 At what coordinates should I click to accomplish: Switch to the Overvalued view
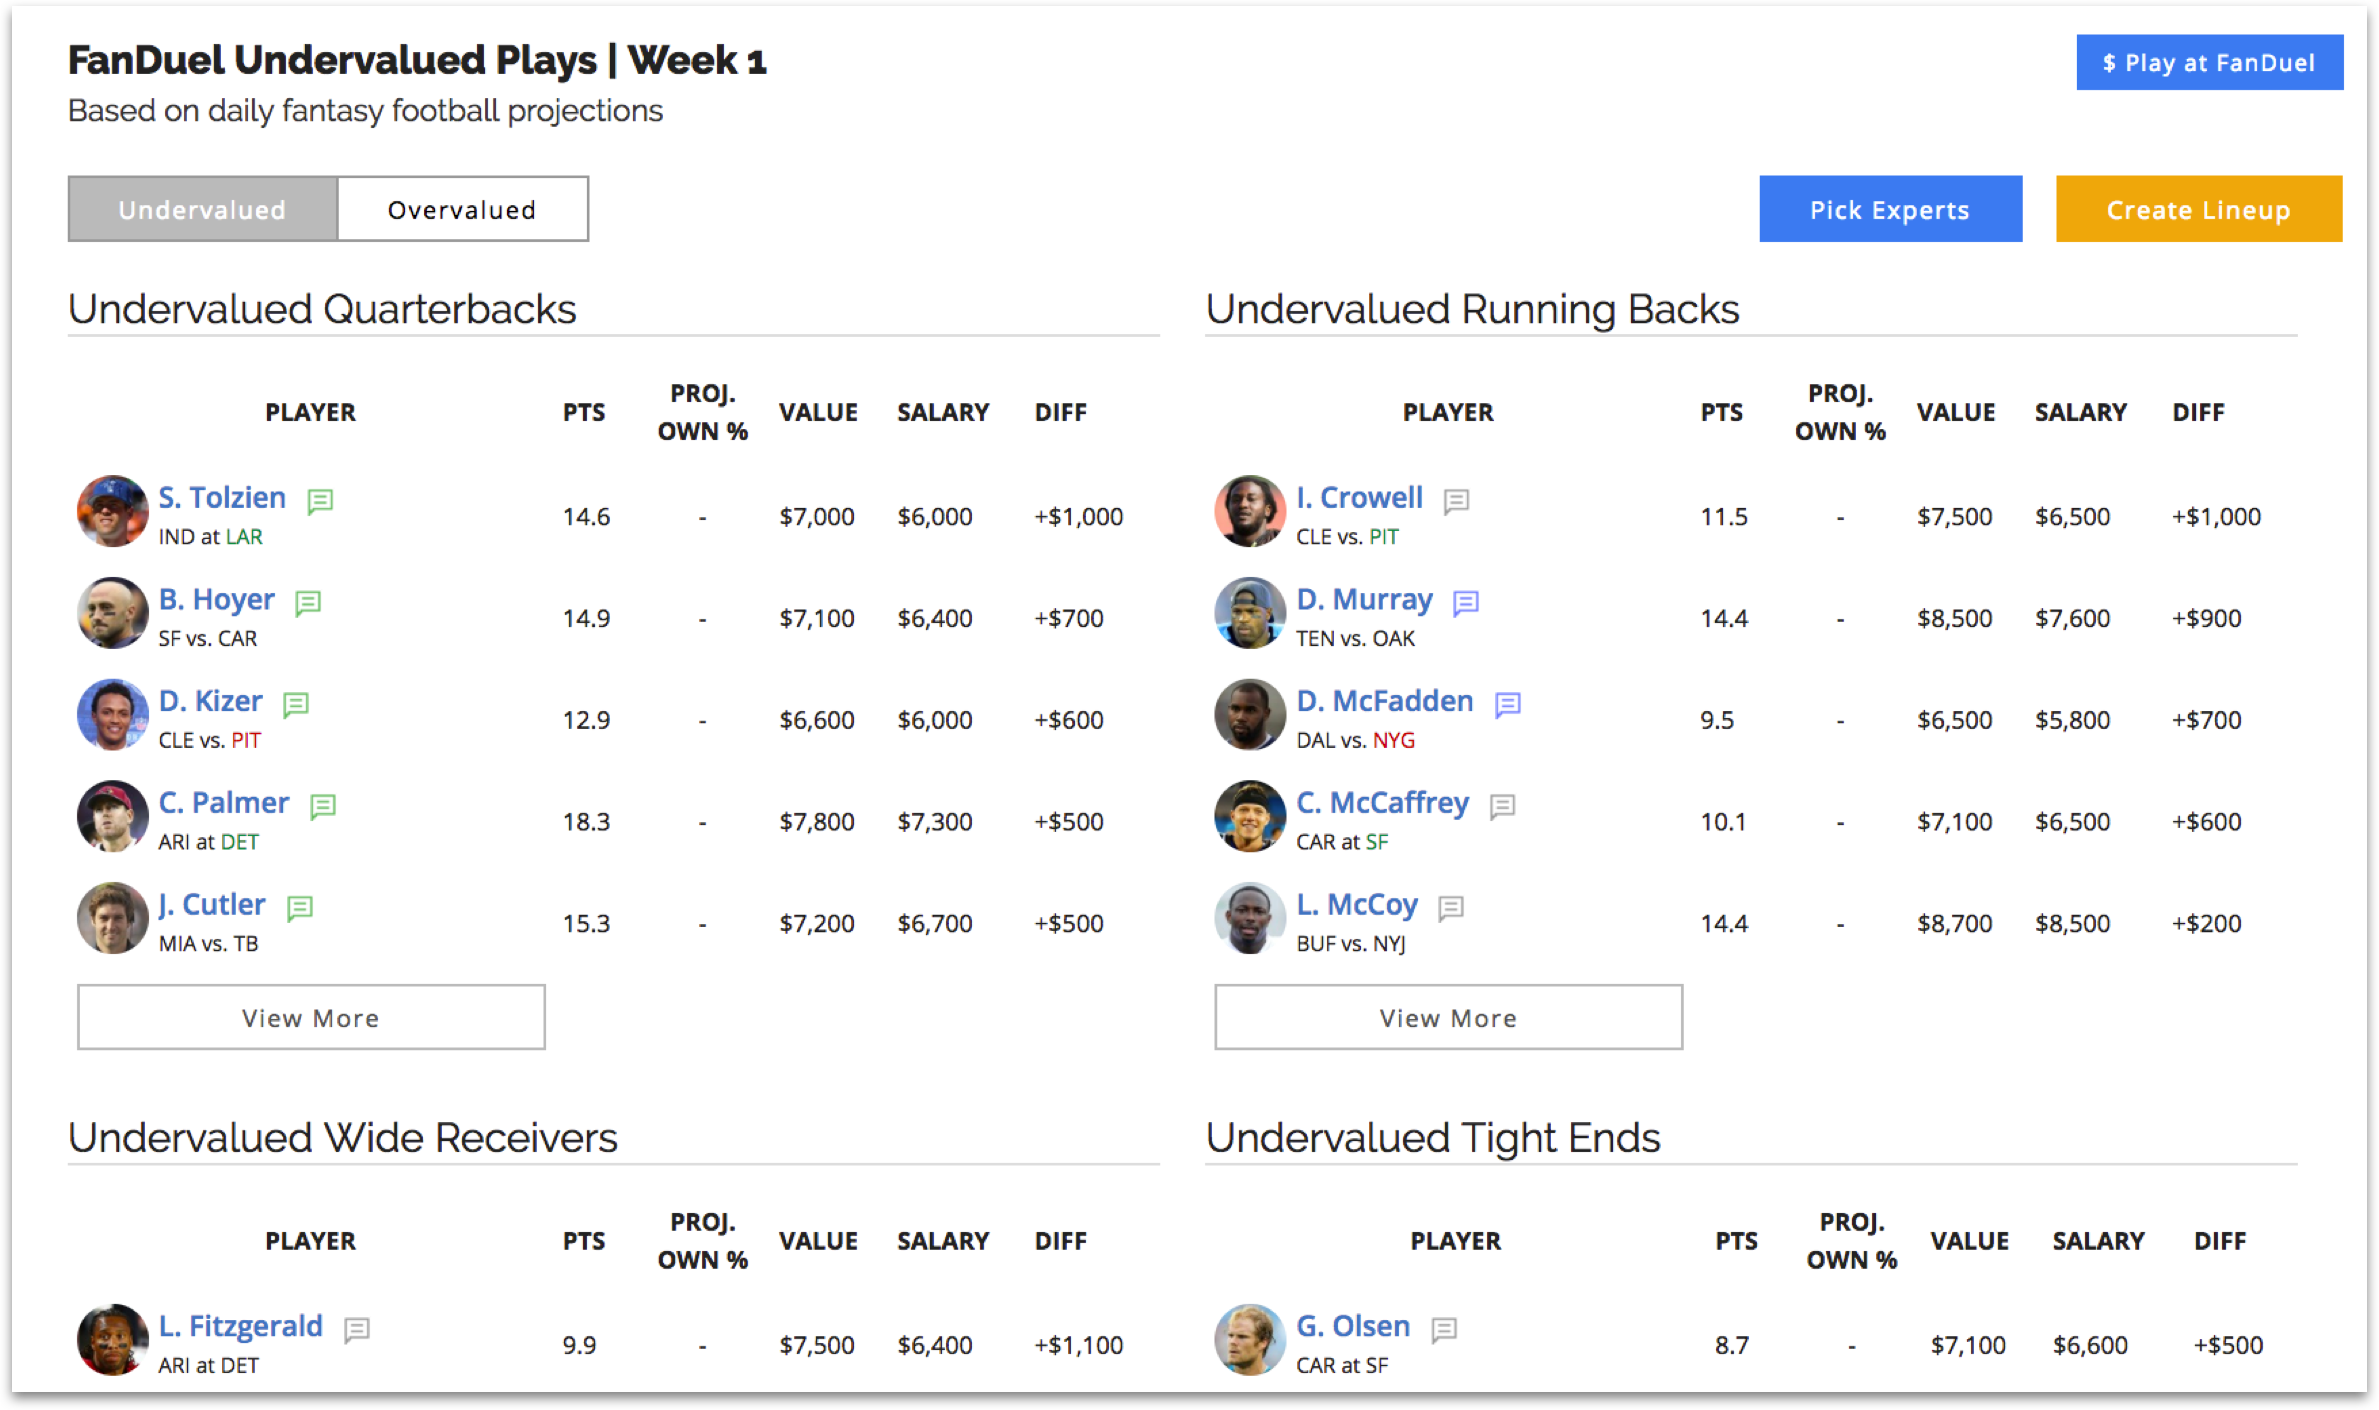click(462, 209)
